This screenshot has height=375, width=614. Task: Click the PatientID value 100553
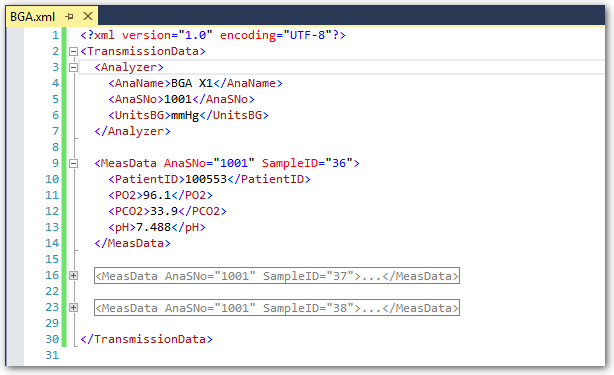pyautogui.click(x=206, y=179)
